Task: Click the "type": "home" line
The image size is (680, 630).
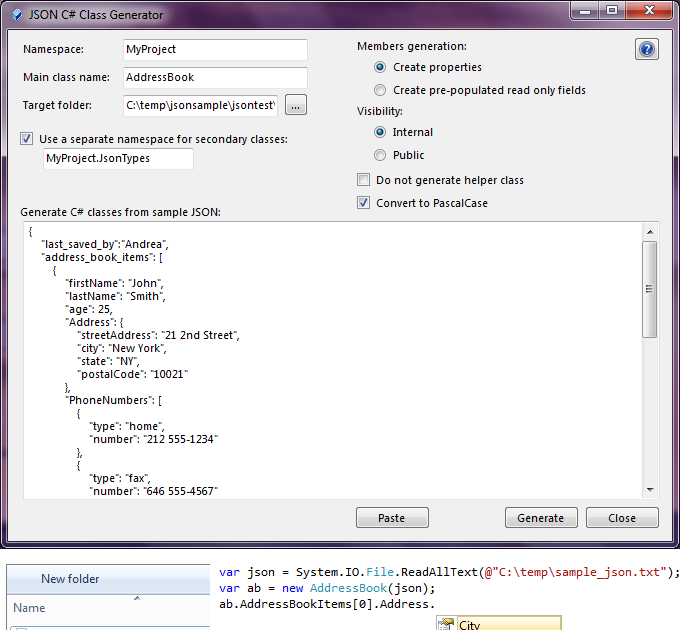Action: [127, 427]
